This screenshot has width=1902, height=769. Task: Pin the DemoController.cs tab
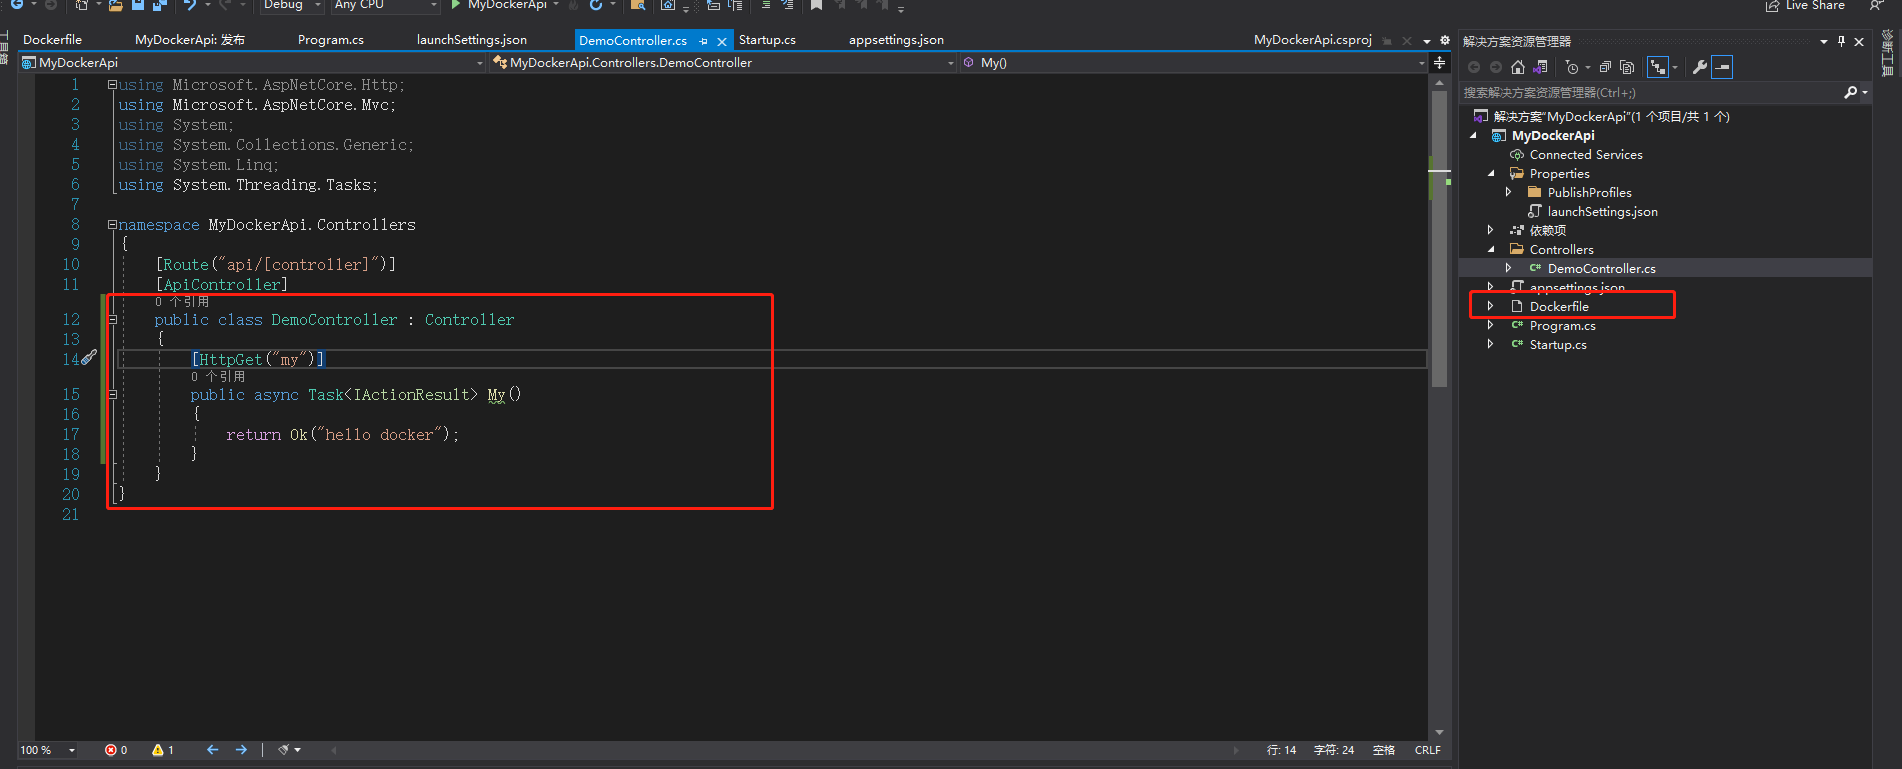(704, 41)
